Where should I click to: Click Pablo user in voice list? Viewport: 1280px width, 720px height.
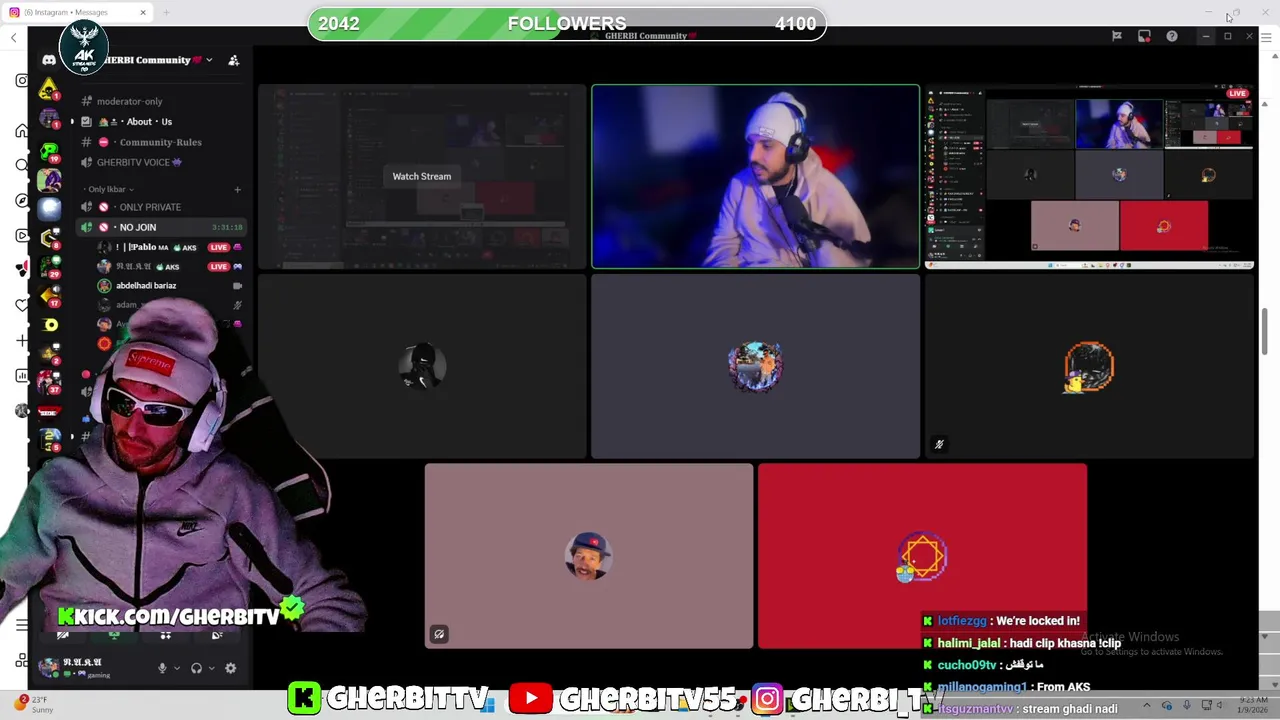[x=168, y=247]
